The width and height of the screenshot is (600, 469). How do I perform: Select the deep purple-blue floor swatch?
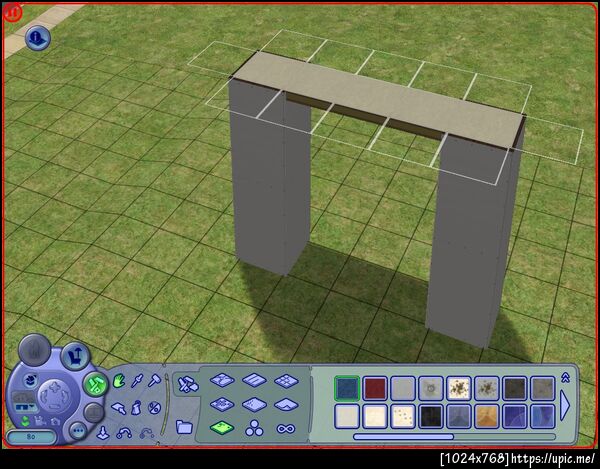515,416
